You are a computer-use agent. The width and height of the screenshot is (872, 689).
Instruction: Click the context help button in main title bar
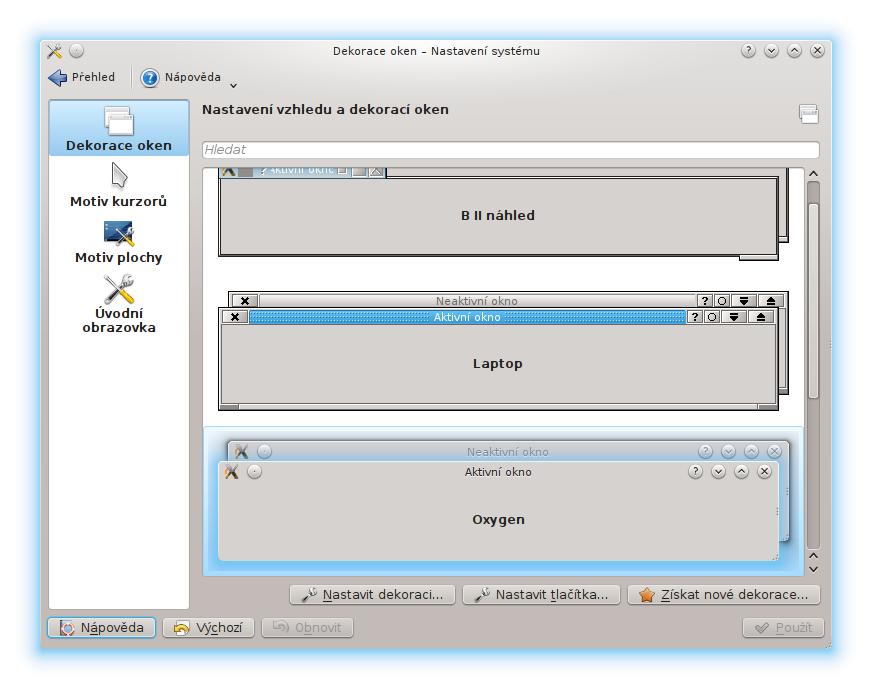pos(749,51)
